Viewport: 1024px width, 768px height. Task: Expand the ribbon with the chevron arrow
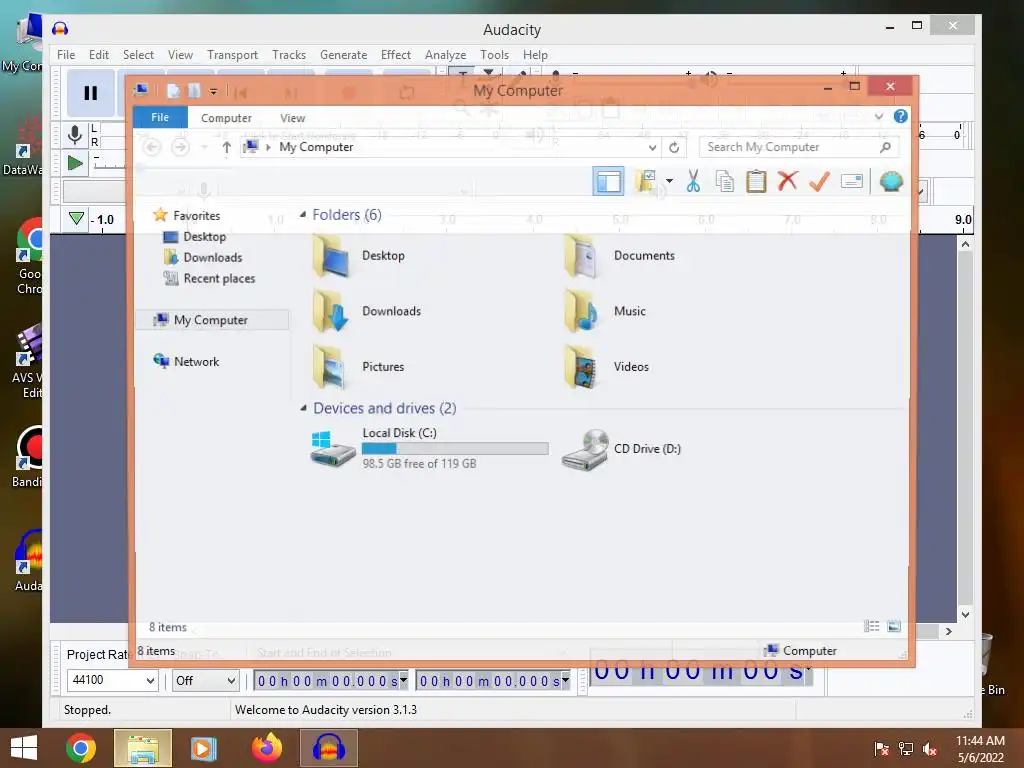point(878,117)
